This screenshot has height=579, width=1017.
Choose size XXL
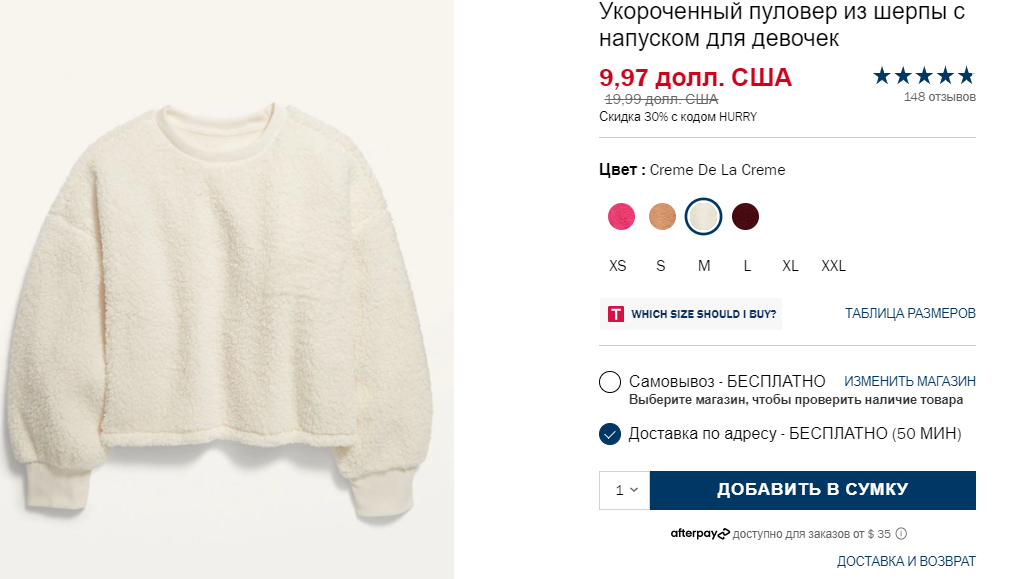[x=833, y=266]
